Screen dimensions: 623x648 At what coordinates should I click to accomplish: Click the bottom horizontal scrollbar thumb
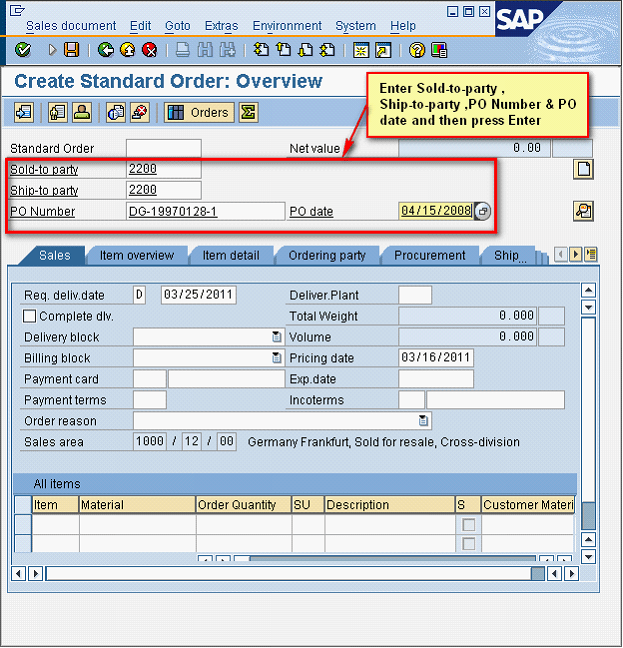[537, 573]
